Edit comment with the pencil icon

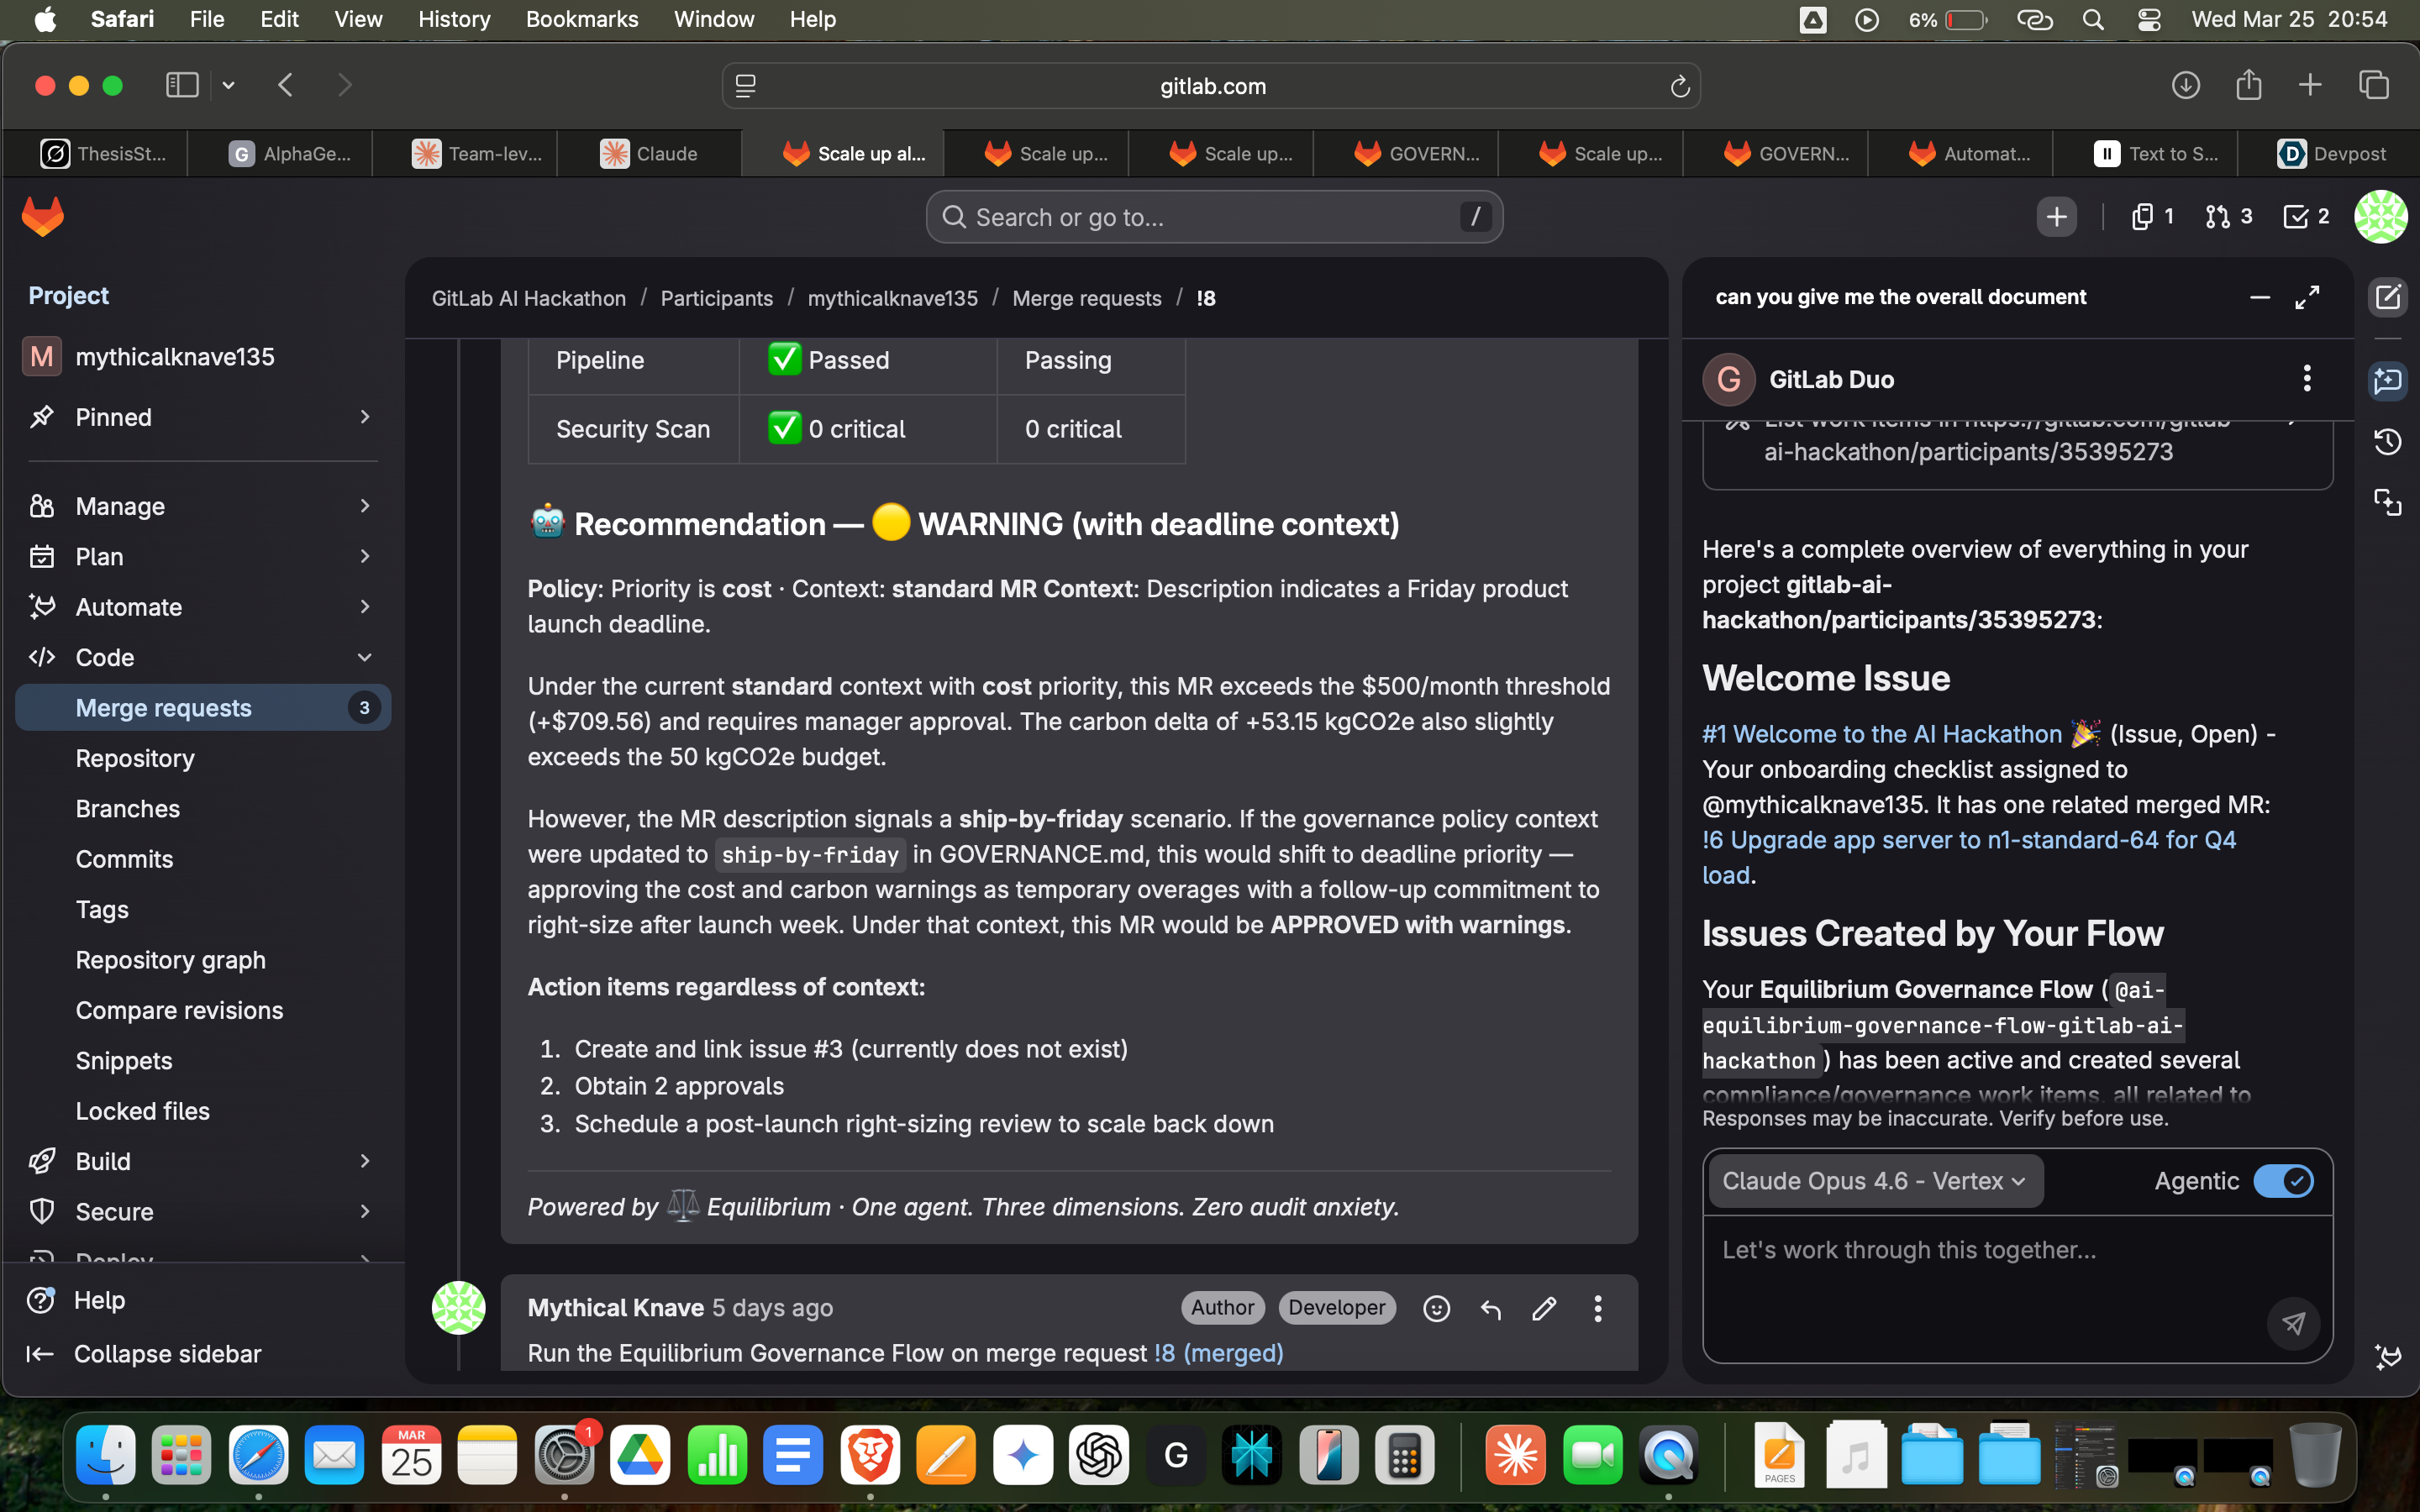1544,1308
